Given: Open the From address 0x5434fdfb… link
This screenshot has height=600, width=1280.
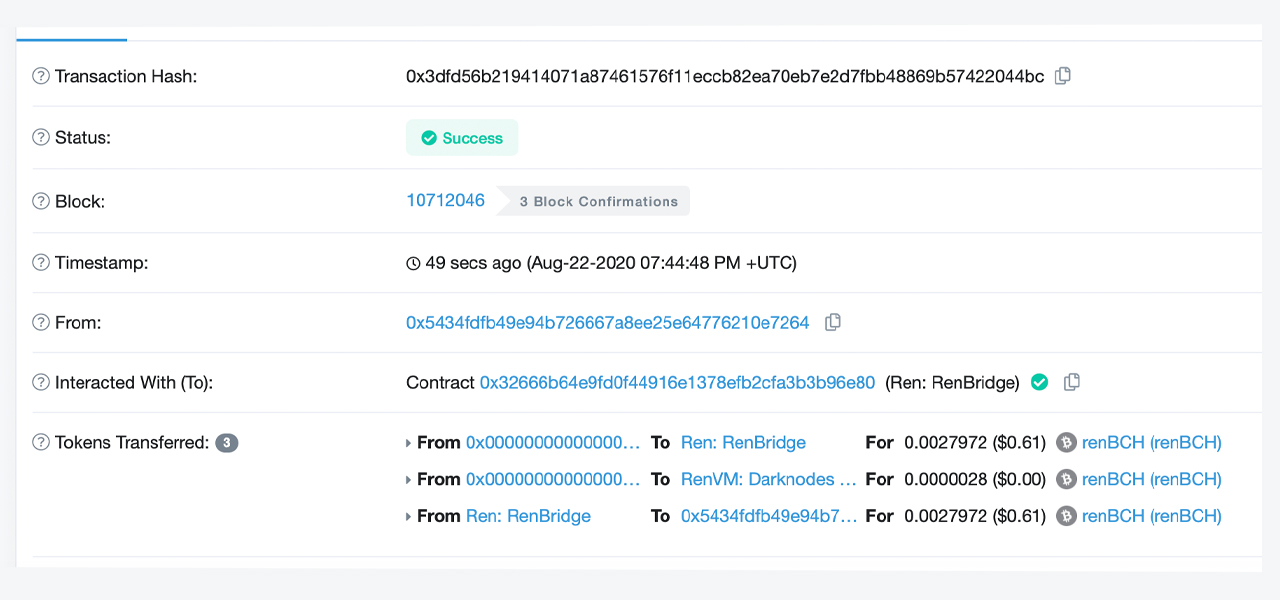Looking at the screenshot, I should [607, 322].
